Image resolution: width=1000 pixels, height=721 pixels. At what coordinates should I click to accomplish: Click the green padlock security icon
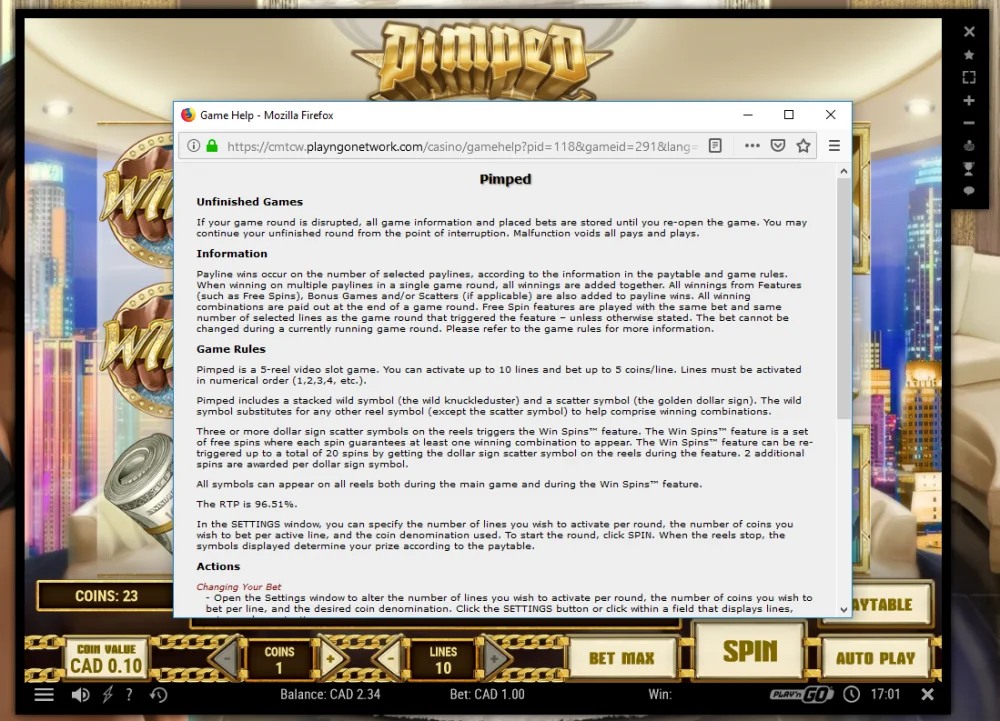click(212, 146)
